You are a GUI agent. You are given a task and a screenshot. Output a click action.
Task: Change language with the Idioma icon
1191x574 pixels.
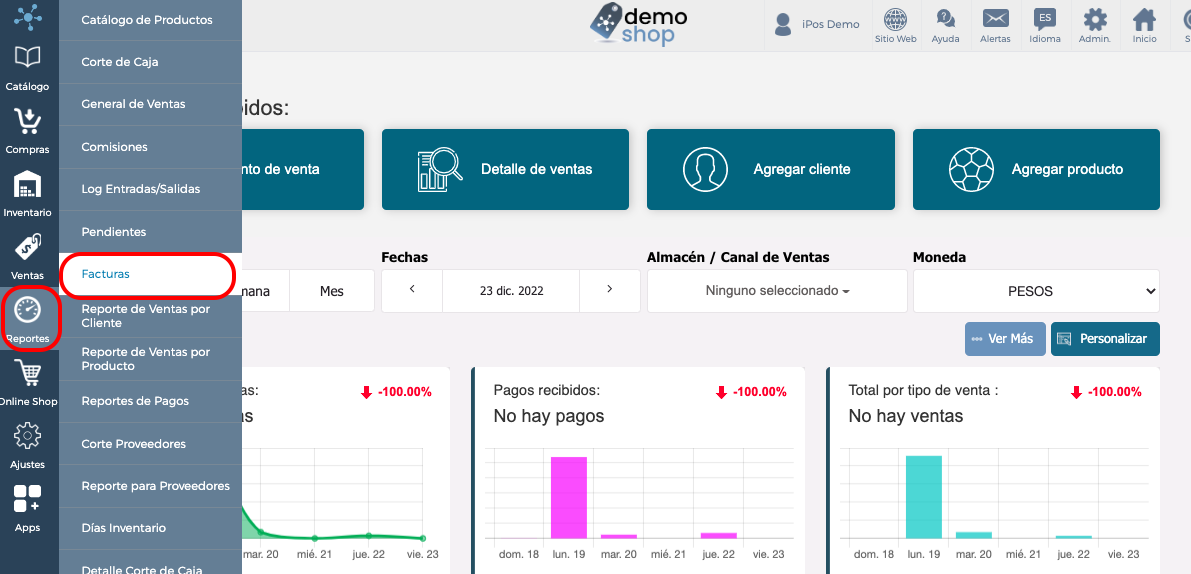click(x=1044, y=19)
